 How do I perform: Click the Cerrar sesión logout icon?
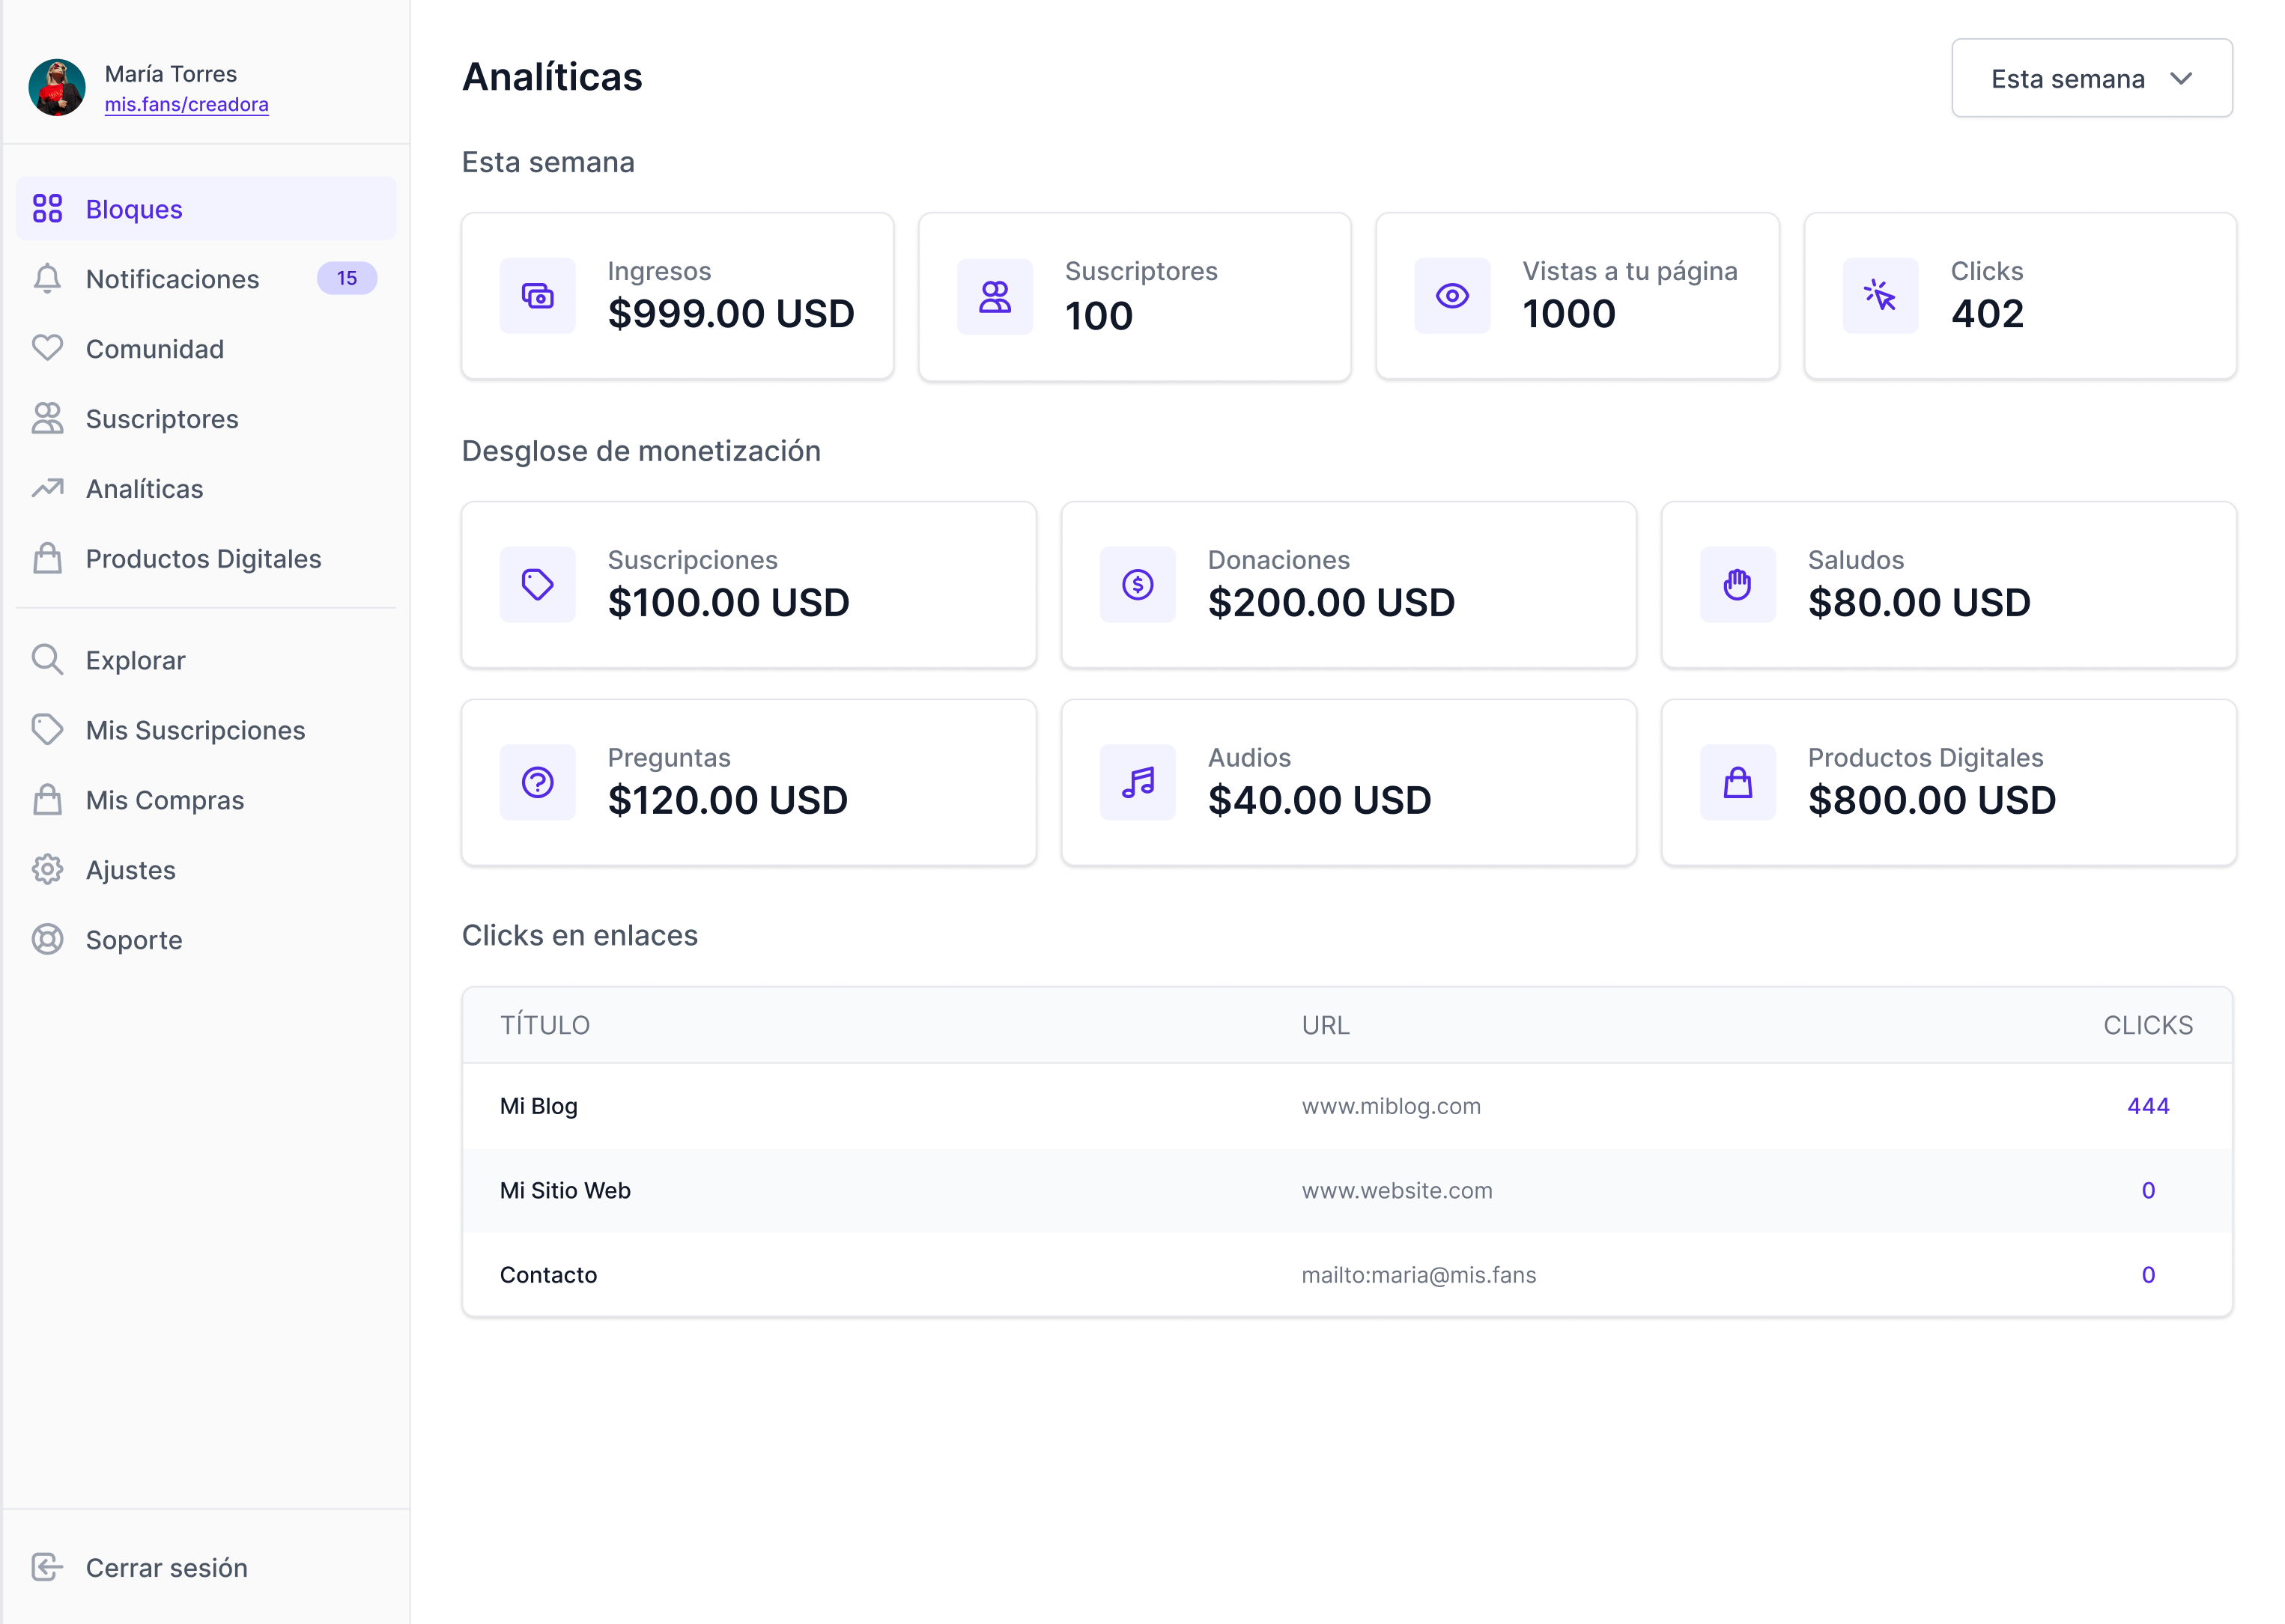47,1567
